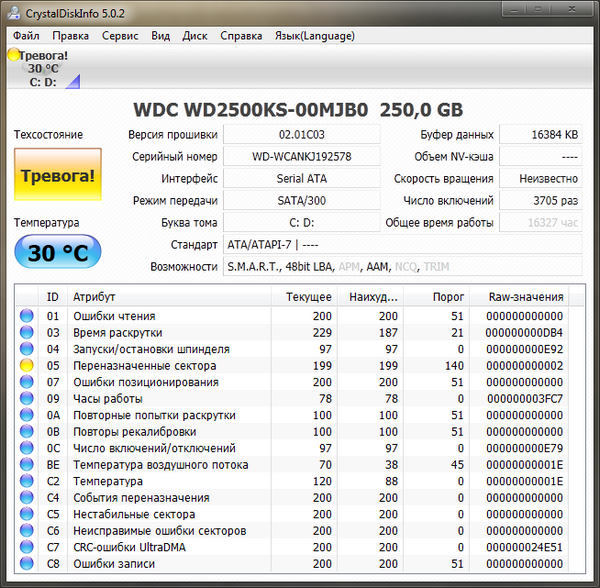Open the Язык(Language) menu

point(315,36)
